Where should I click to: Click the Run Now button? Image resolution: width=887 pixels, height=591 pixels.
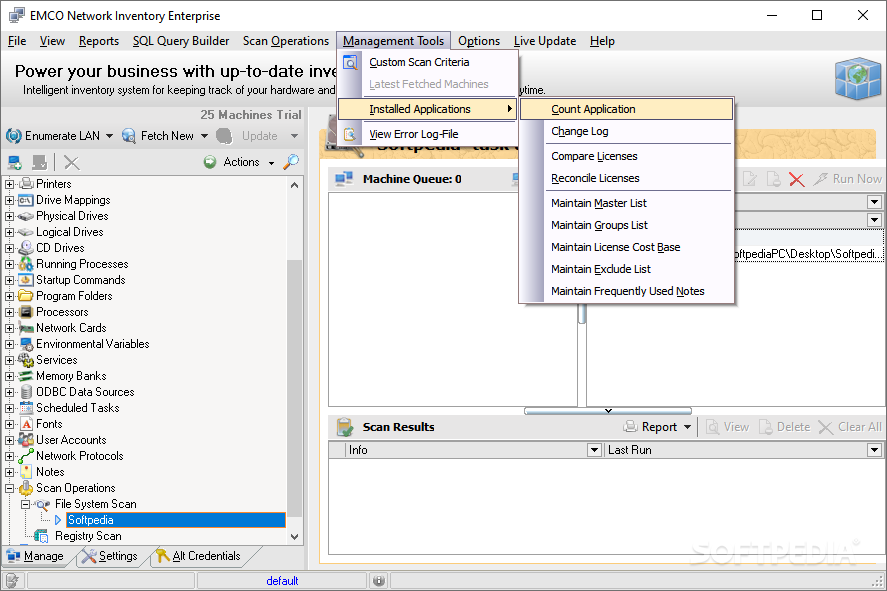[847, 179]
